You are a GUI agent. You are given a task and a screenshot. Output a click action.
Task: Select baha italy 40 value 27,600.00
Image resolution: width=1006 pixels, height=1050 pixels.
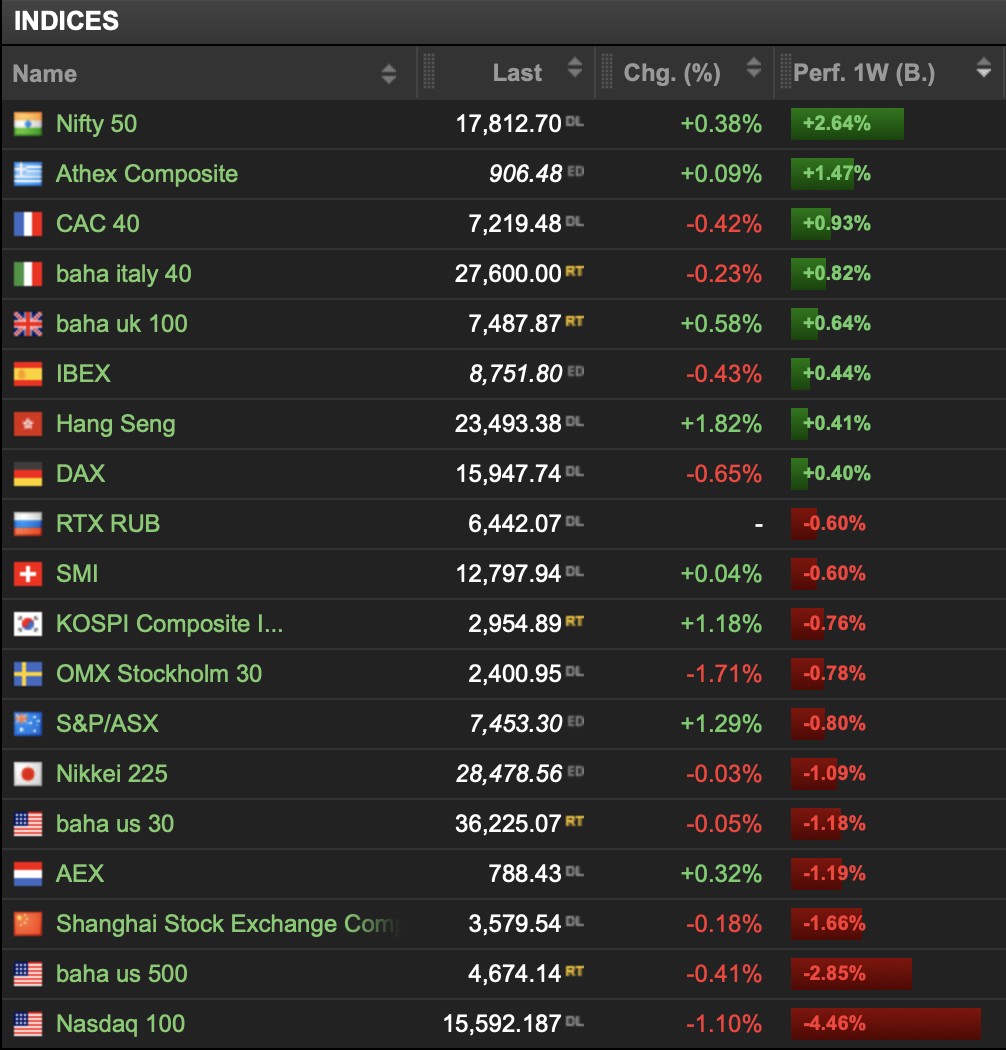tap(508, 274)
